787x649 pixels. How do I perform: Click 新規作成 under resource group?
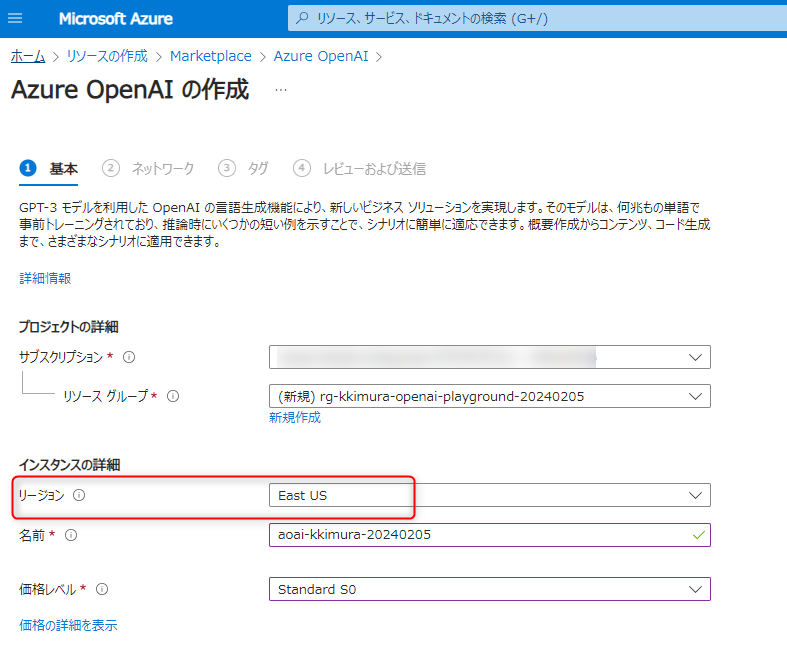(295, 417)
